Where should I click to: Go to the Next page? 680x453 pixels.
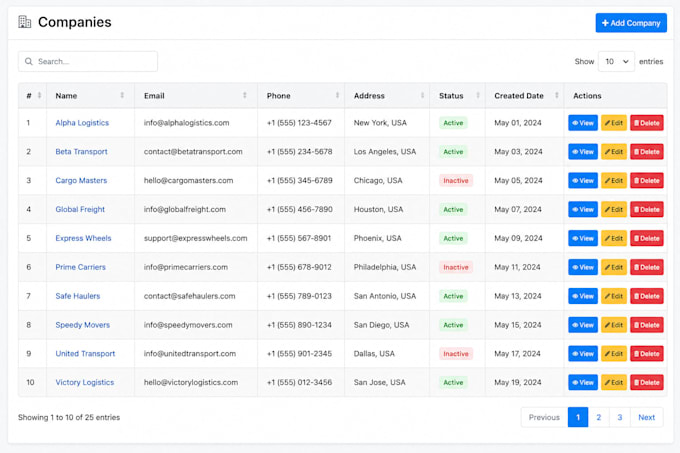[x=647, y=417]
